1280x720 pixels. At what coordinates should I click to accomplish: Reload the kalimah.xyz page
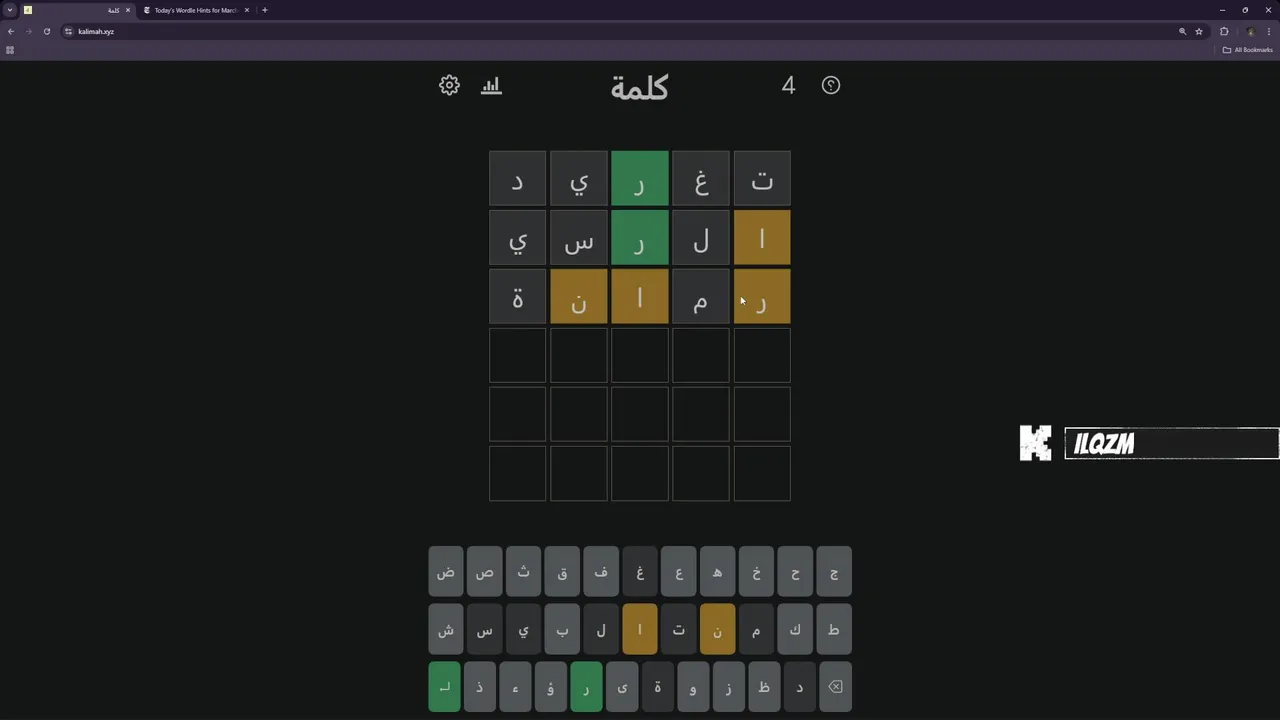(46, 31)
